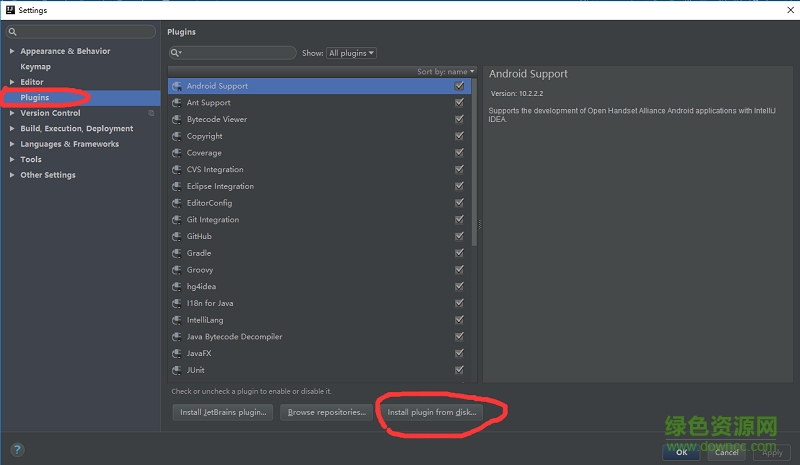Click the JUnit plugin icon

pos(177,370)
